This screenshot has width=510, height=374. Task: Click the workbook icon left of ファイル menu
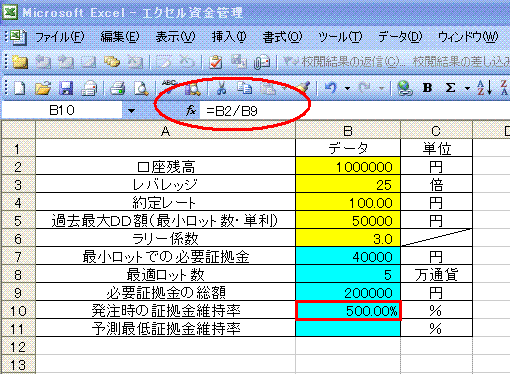[18, 37]
